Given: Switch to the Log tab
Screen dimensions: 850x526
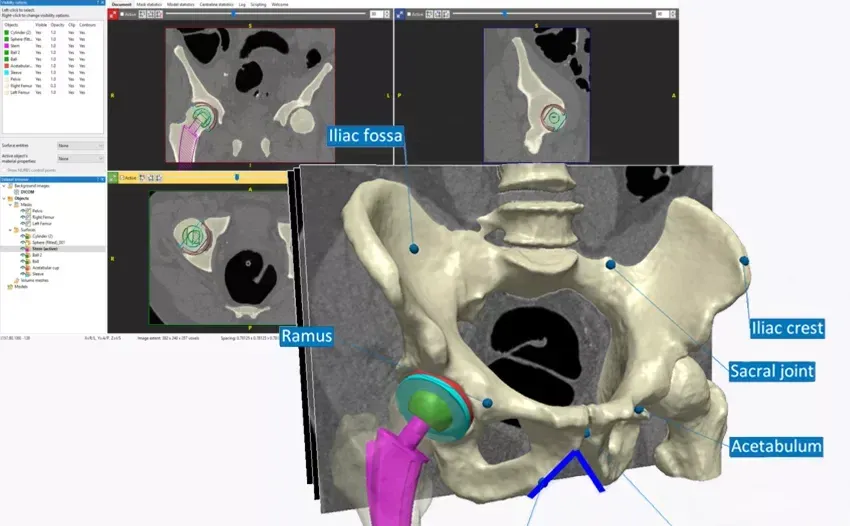Looking at the screenshot, I should click(242, 4).
